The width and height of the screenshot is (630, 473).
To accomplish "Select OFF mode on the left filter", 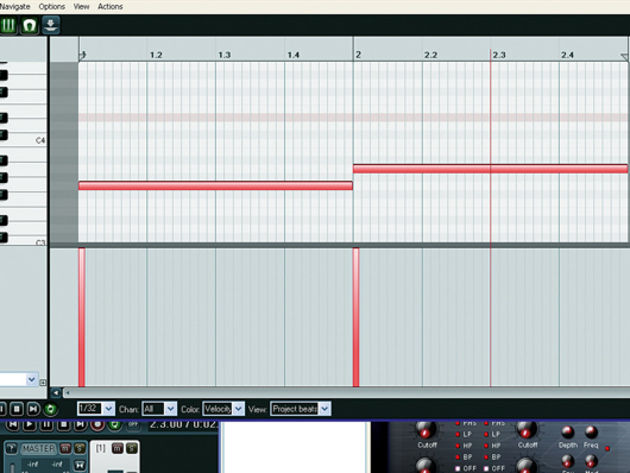I will pos(458,469).
